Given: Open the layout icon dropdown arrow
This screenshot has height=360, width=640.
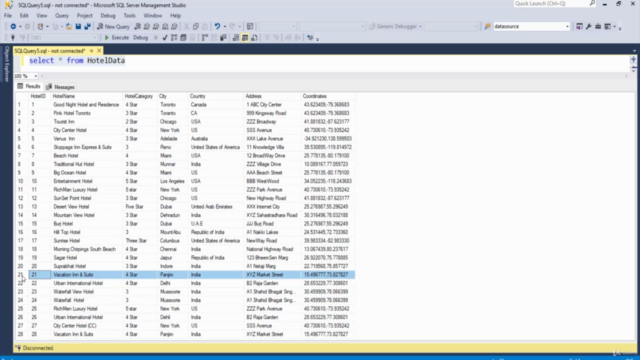Looking at the screenshot, I should (x=614, y=27).
